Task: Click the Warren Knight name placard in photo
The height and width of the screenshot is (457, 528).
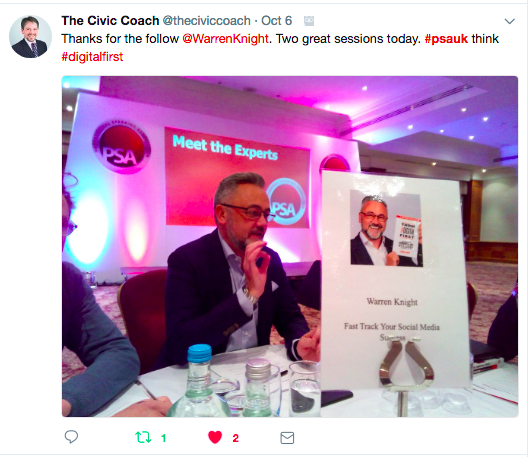Action: click(x=394, y=280)
